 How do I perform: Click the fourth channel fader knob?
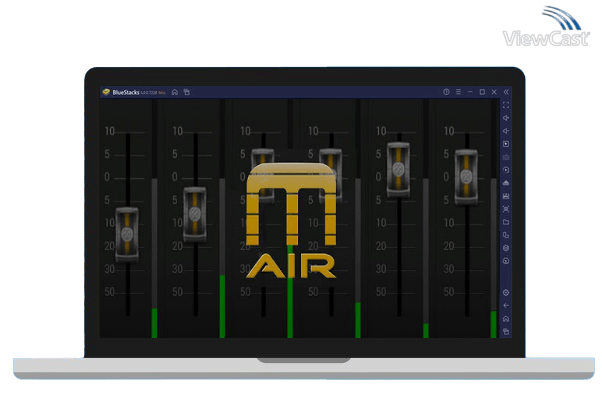click(x=331, y=176)
